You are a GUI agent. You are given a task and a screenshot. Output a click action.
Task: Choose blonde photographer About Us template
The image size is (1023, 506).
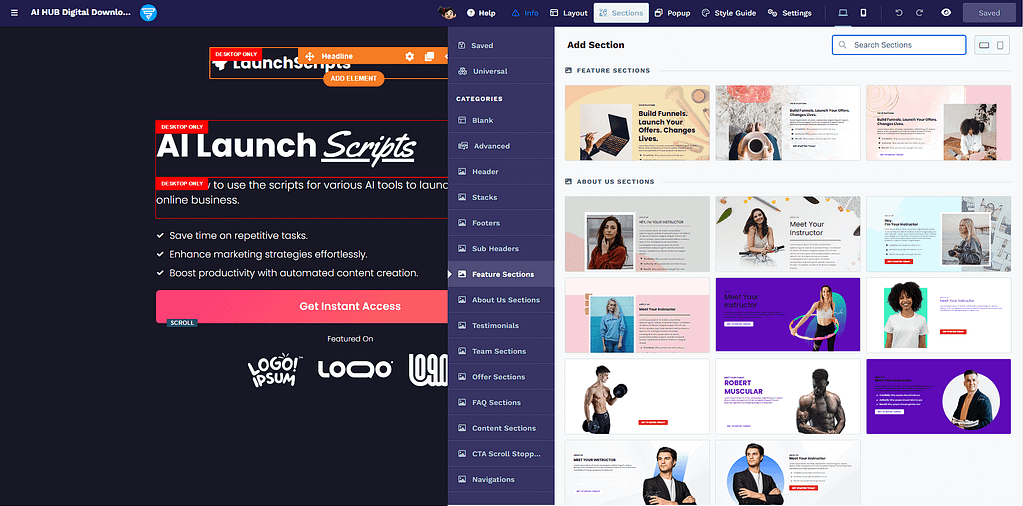click(x=938, y=234)
